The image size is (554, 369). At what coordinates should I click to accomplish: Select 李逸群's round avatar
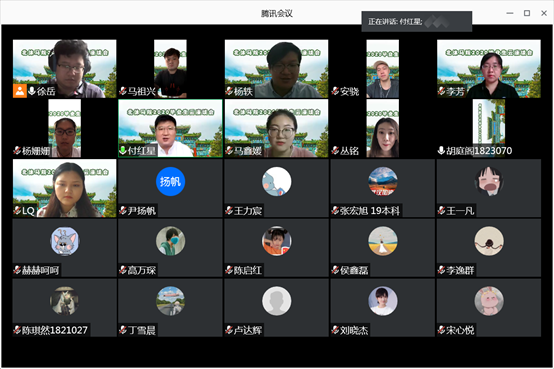pyautogui.click(x=489, y=241)
